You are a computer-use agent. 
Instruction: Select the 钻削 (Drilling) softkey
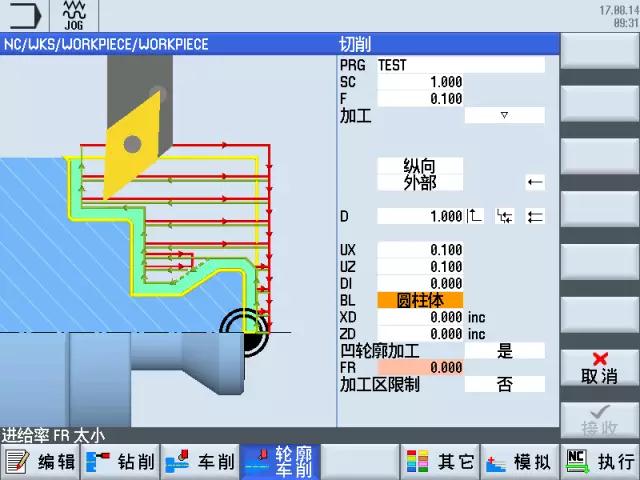coord(120,461)
